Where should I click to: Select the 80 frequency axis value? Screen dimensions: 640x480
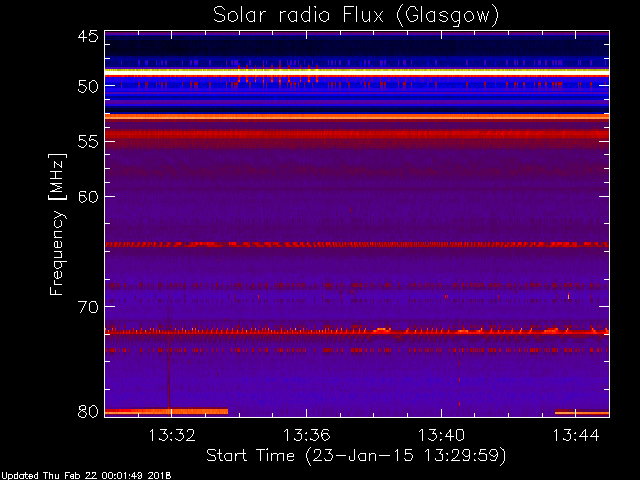pos(88,411)
